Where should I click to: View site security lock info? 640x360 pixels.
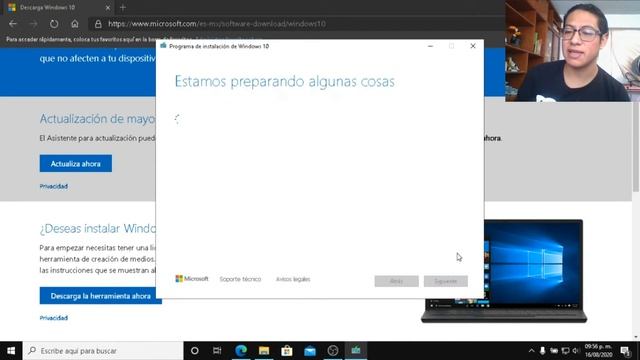(x=98, y=24)
